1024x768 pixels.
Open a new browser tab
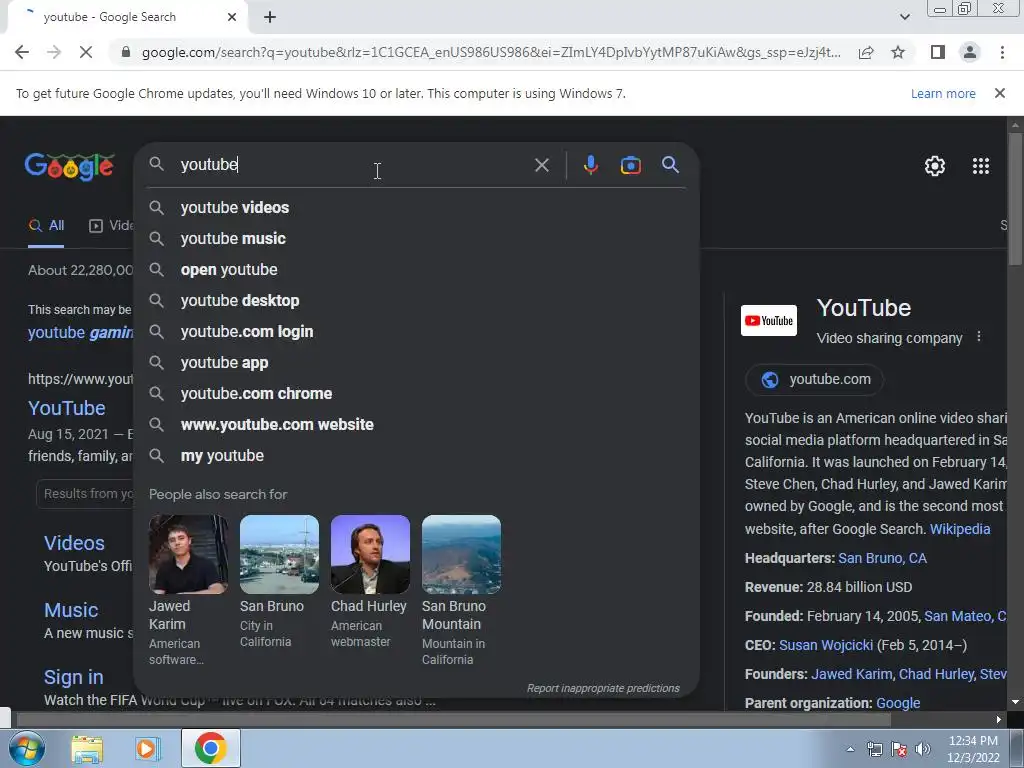pyautogui.click(x=270, y=17)
